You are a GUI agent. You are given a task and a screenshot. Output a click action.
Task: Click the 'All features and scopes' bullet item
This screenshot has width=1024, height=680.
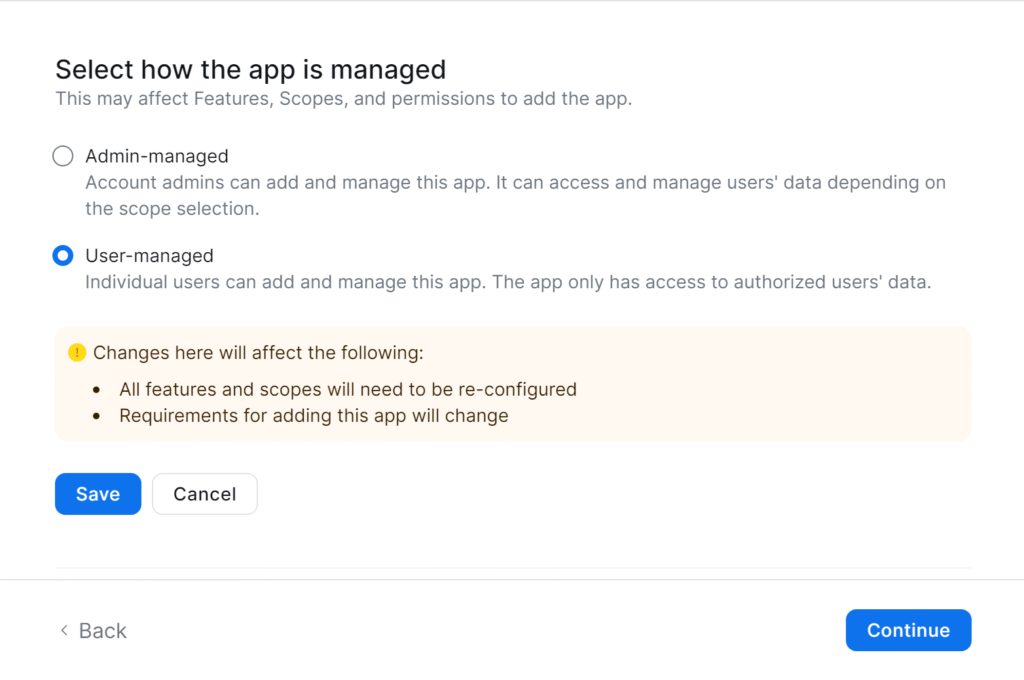[x=348, y=389]
